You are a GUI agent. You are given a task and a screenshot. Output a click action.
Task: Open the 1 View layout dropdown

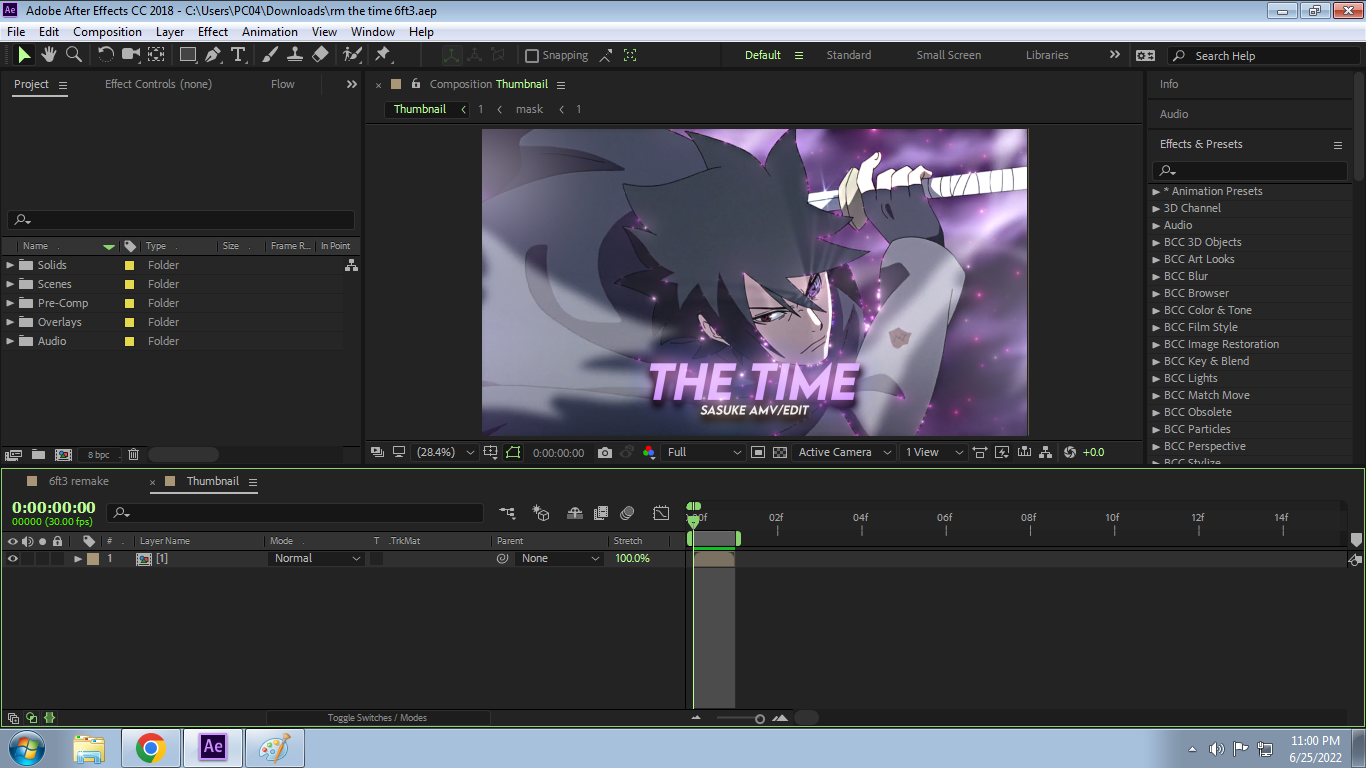click(x=933, y=452)
